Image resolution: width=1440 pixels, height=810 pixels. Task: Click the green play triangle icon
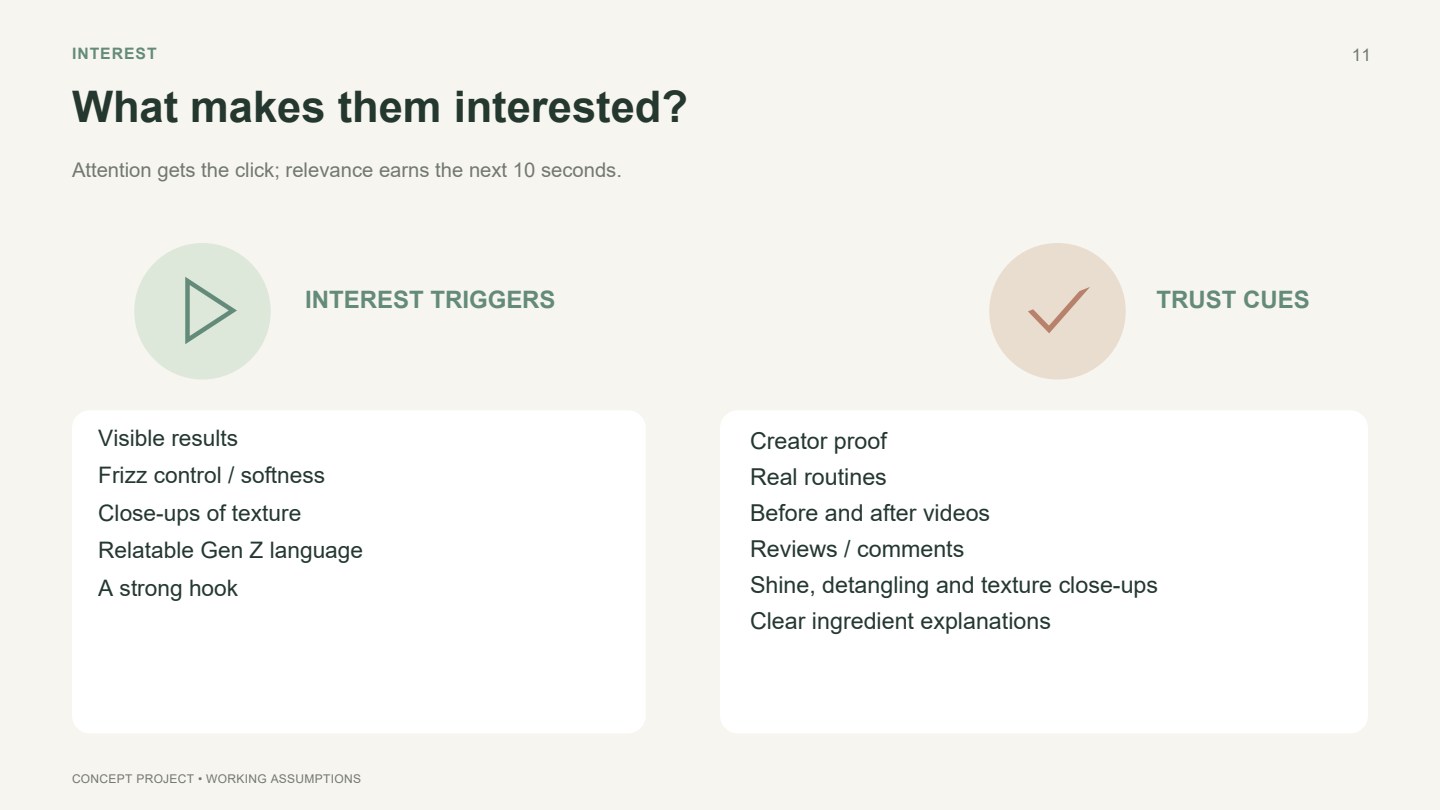pyautogui.click(x=209, y=311)
